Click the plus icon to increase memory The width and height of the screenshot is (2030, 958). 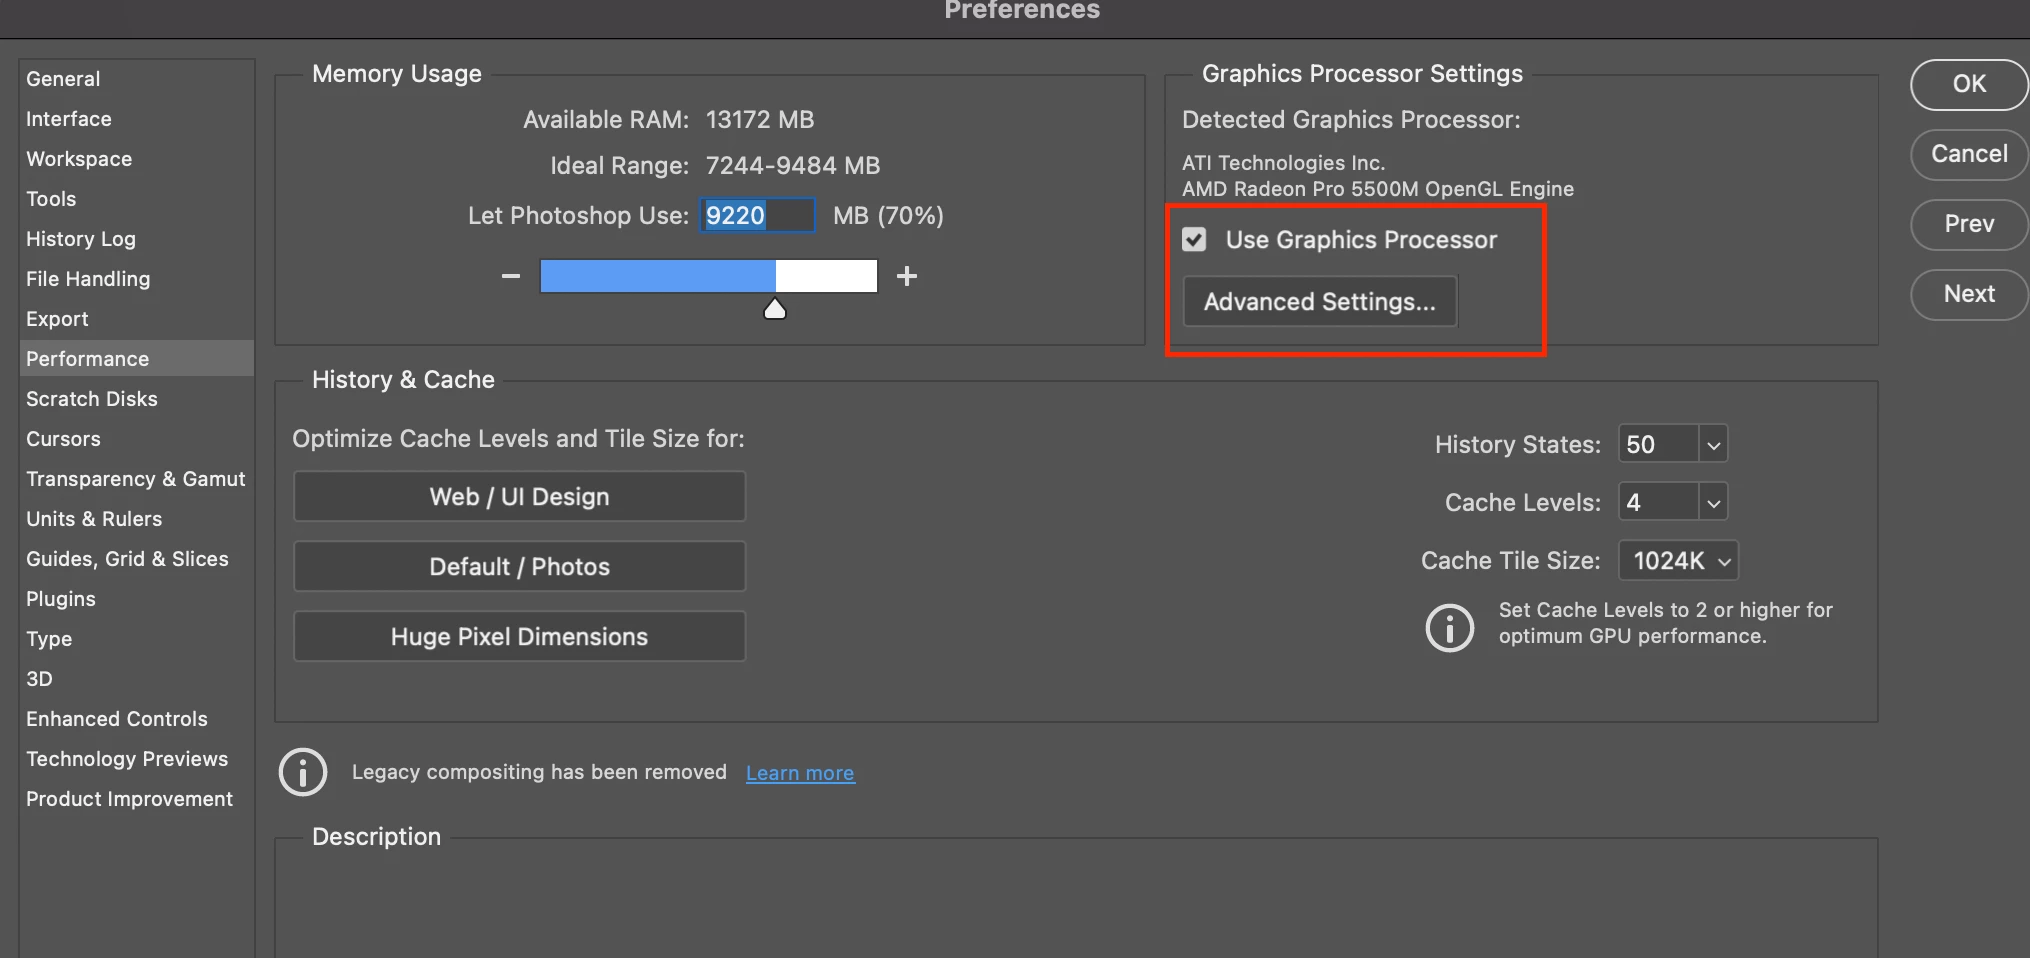pos(907,276)
